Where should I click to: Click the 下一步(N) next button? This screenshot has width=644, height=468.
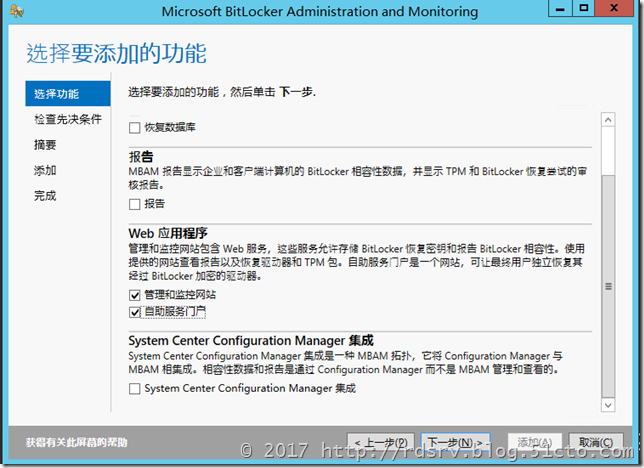coord(455,443)
